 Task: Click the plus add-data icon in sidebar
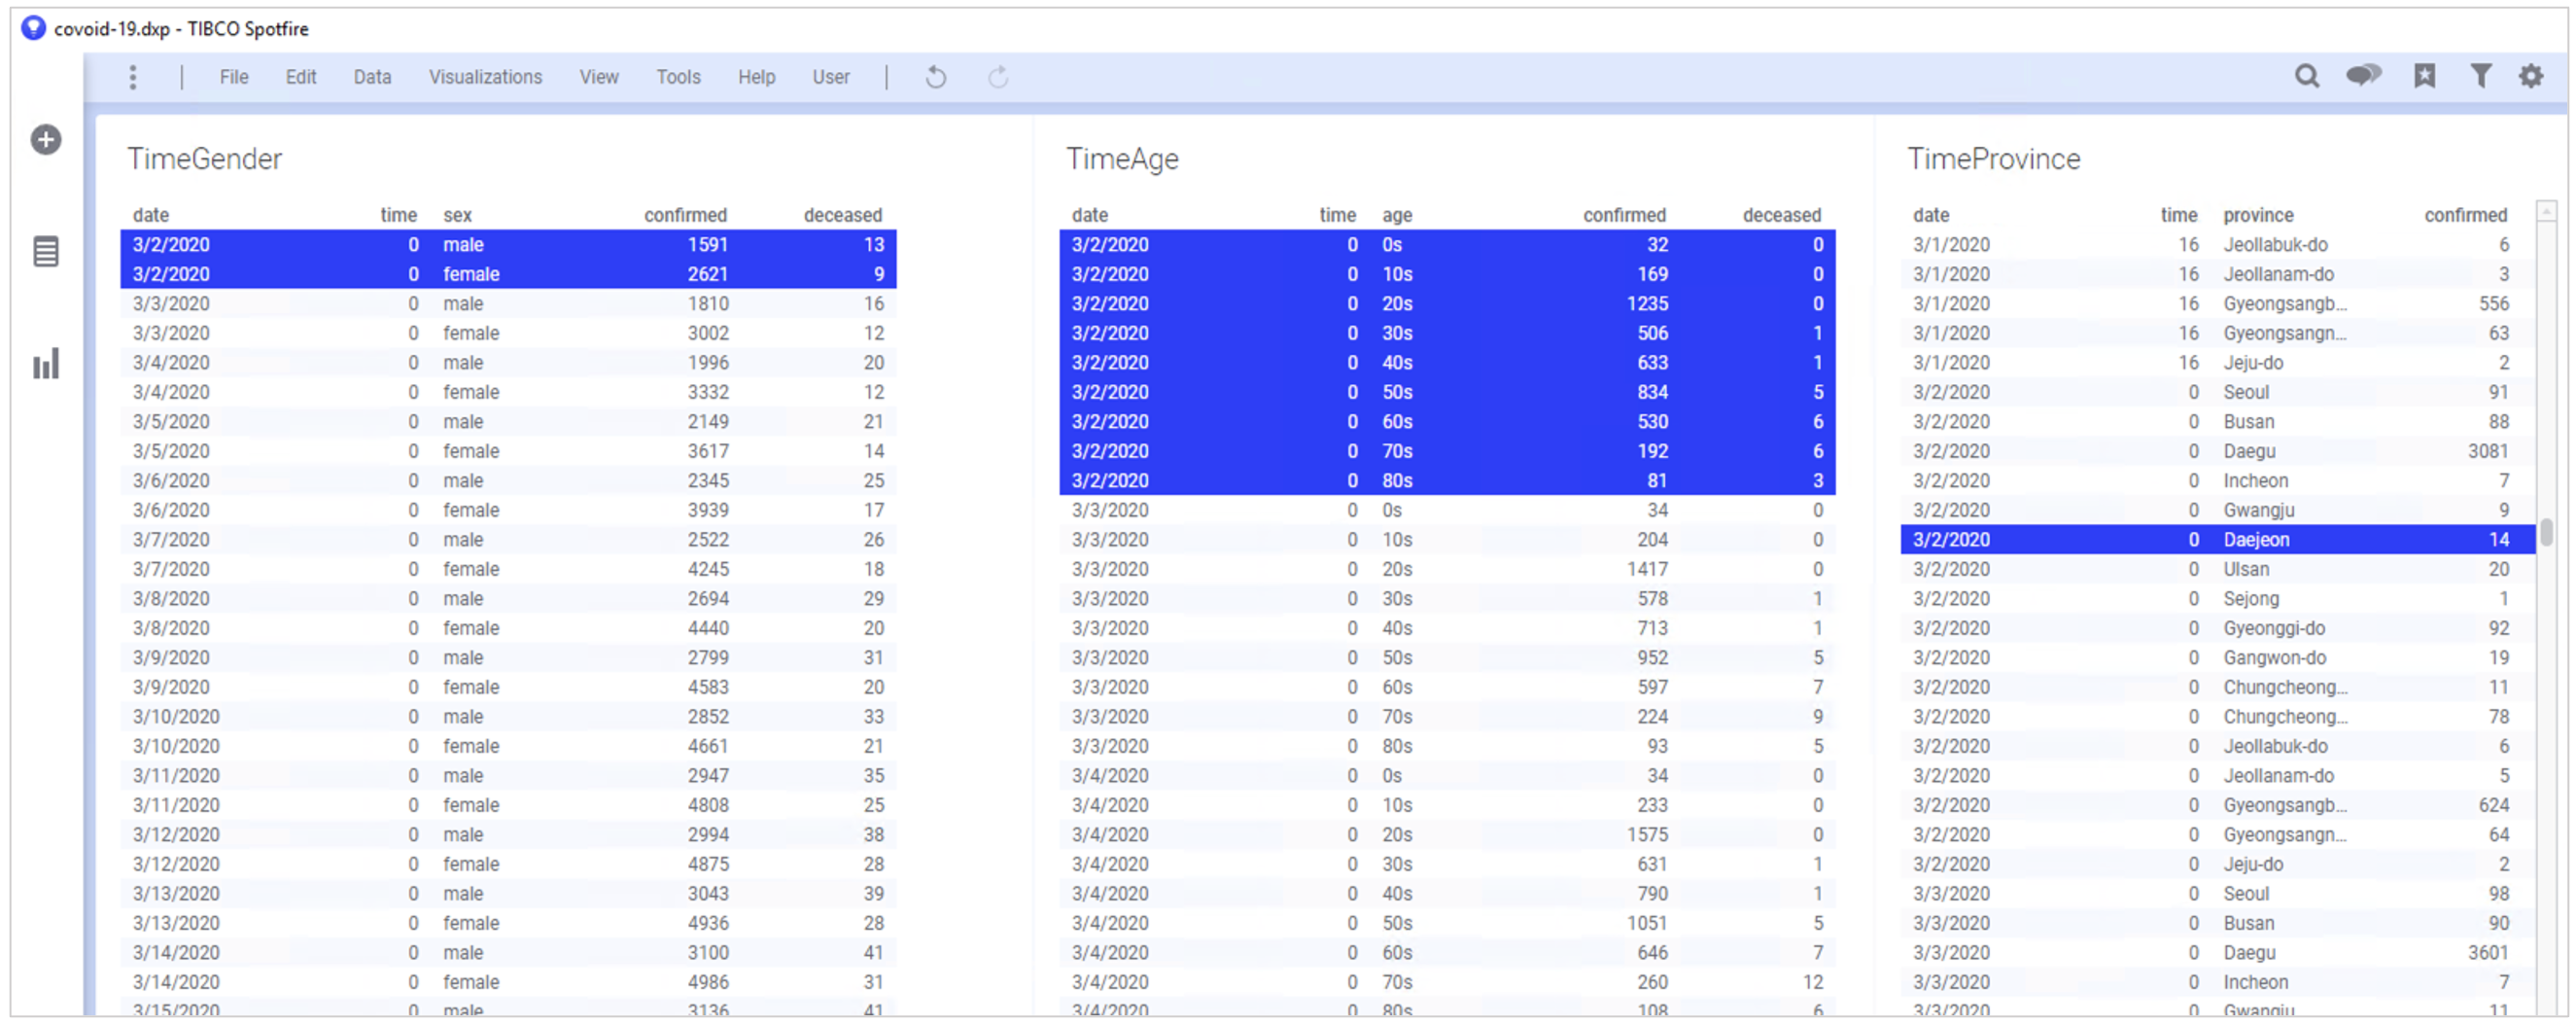click(x=45, y=139)
